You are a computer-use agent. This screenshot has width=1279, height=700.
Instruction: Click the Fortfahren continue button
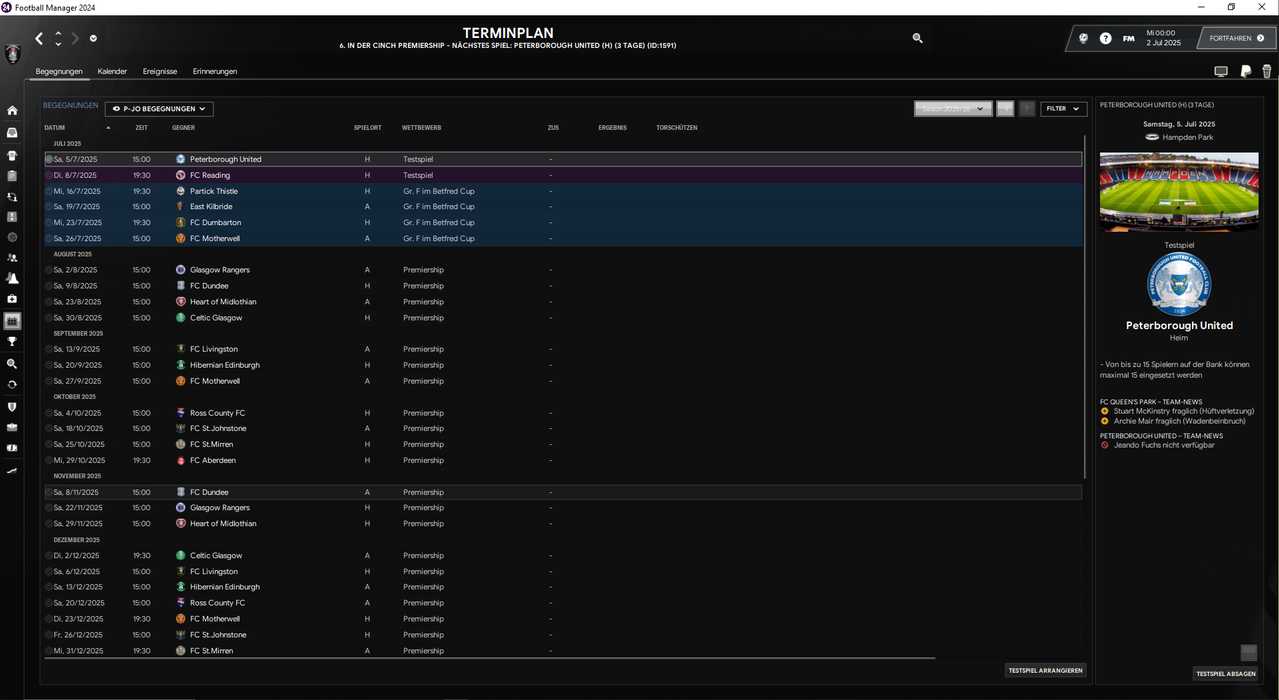coord(1236,39)
